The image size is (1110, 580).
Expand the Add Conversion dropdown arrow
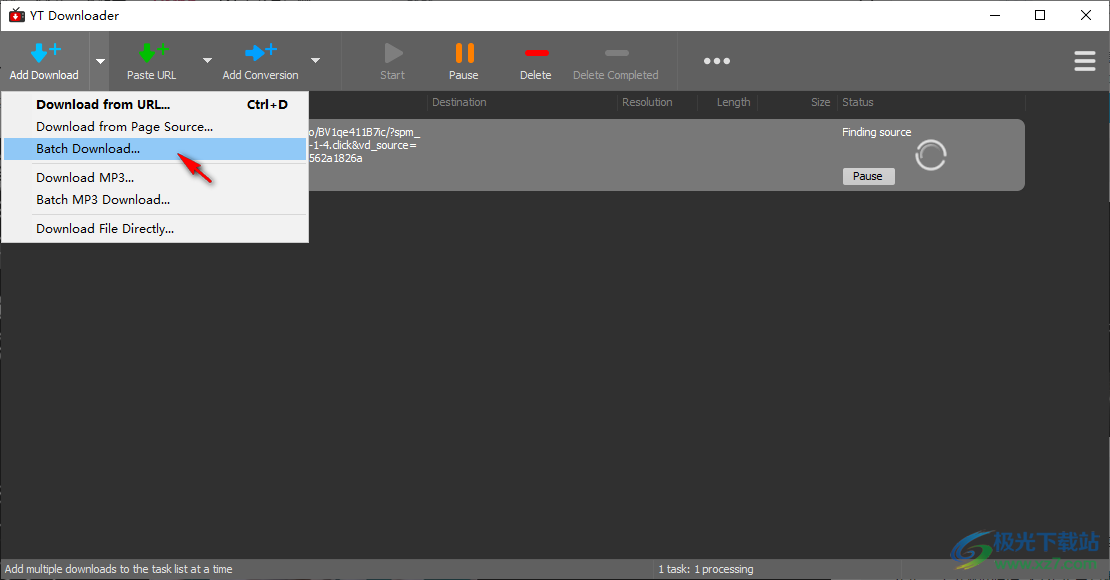point(315,61)
